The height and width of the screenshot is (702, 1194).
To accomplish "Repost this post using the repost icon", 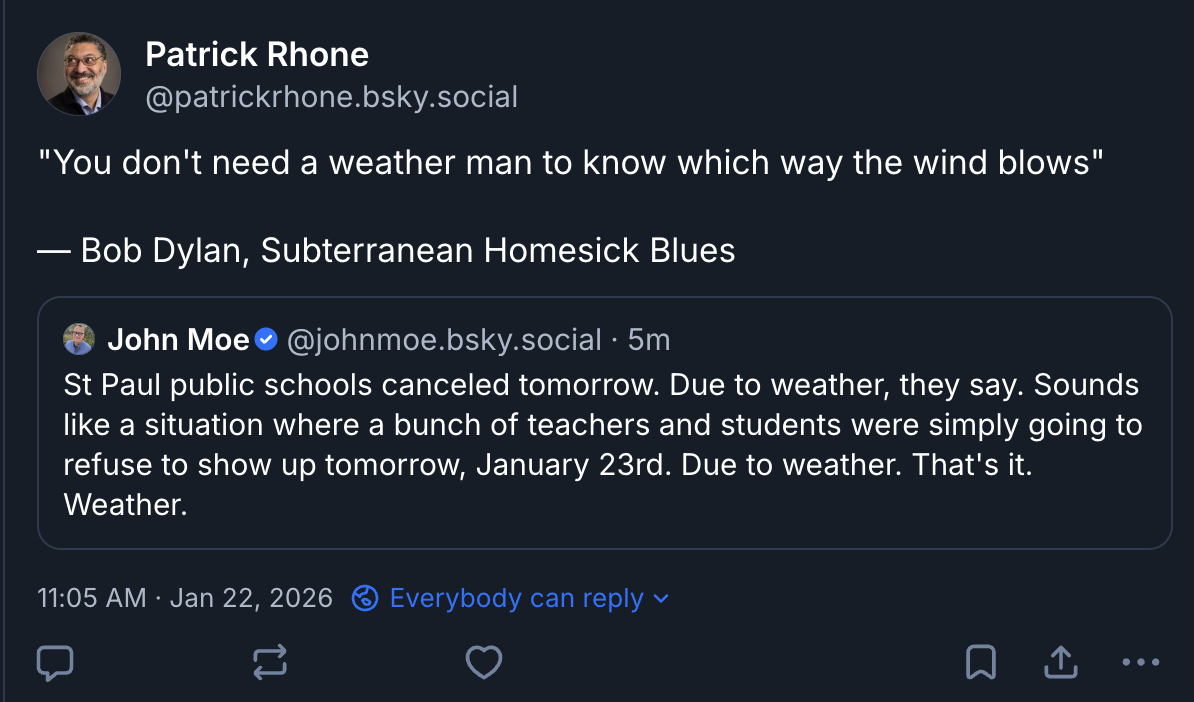I will click(270, 662).
